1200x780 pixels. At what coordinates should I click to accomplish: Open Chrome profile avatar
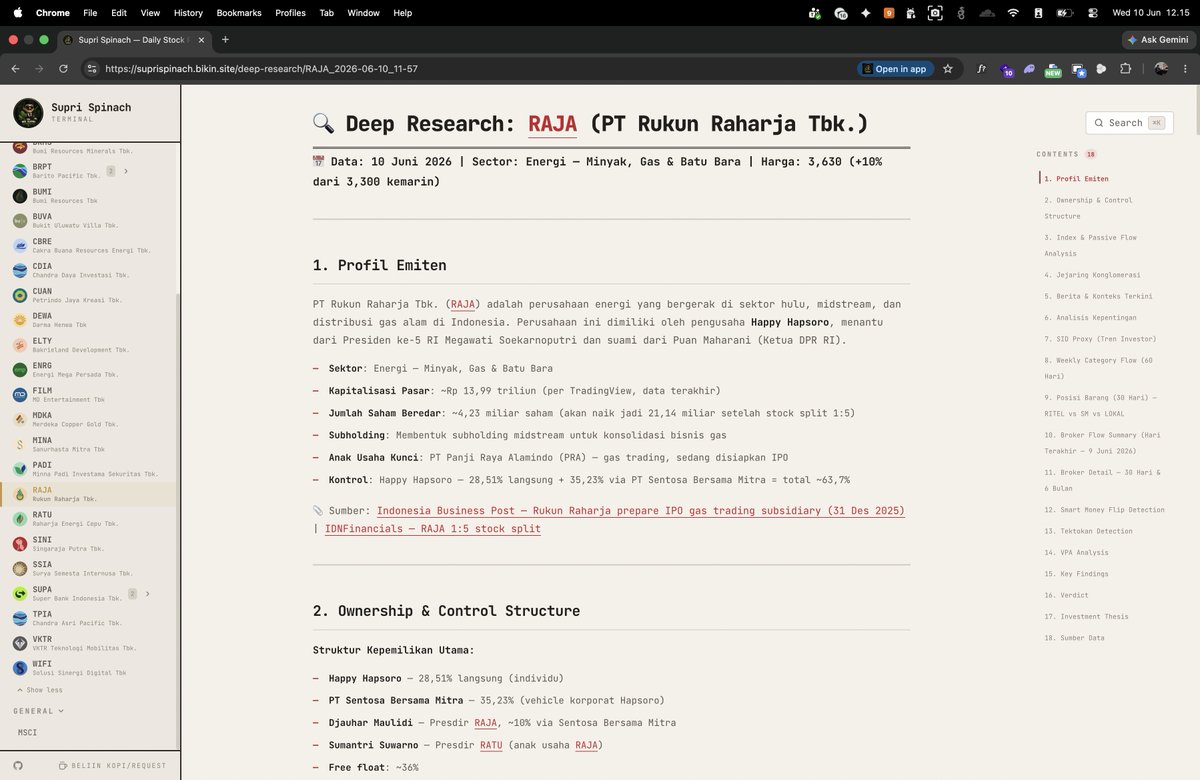[x=1161, y=69]
